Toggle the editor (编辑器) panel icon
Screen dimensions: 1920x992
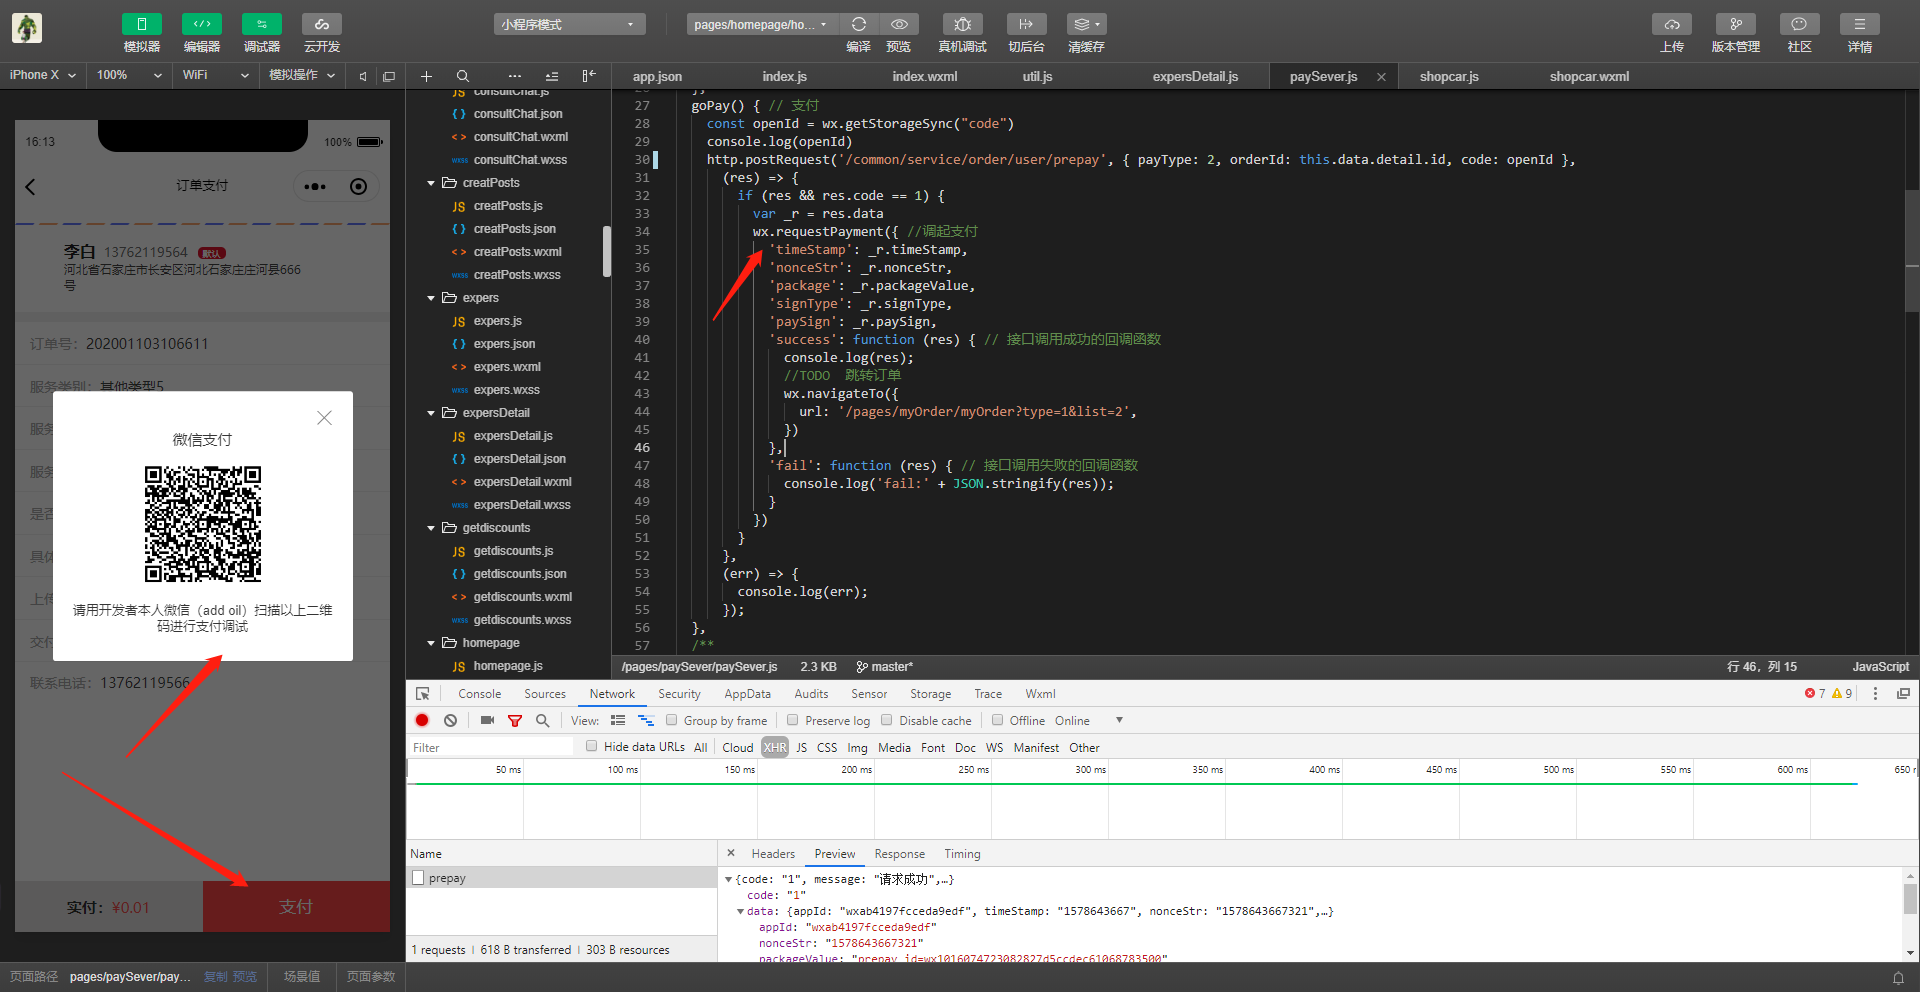tap(201, 25)
